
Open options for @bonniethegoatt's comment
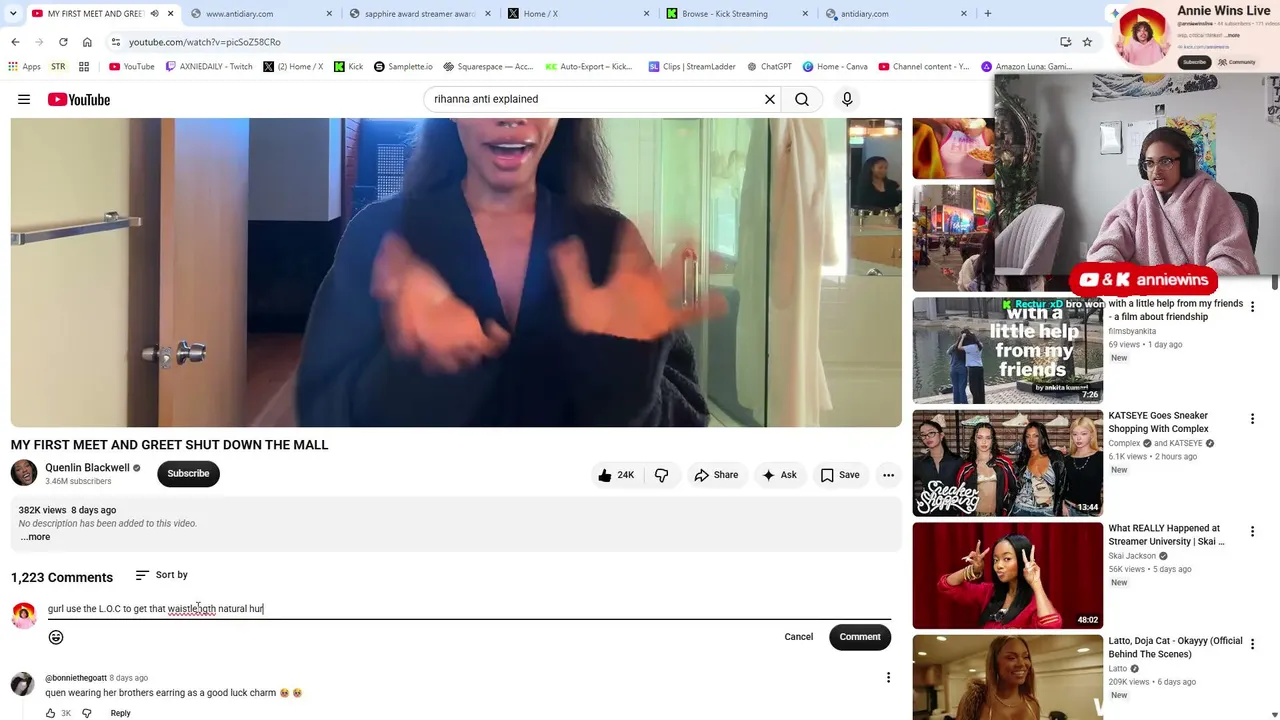click(888, 678)
